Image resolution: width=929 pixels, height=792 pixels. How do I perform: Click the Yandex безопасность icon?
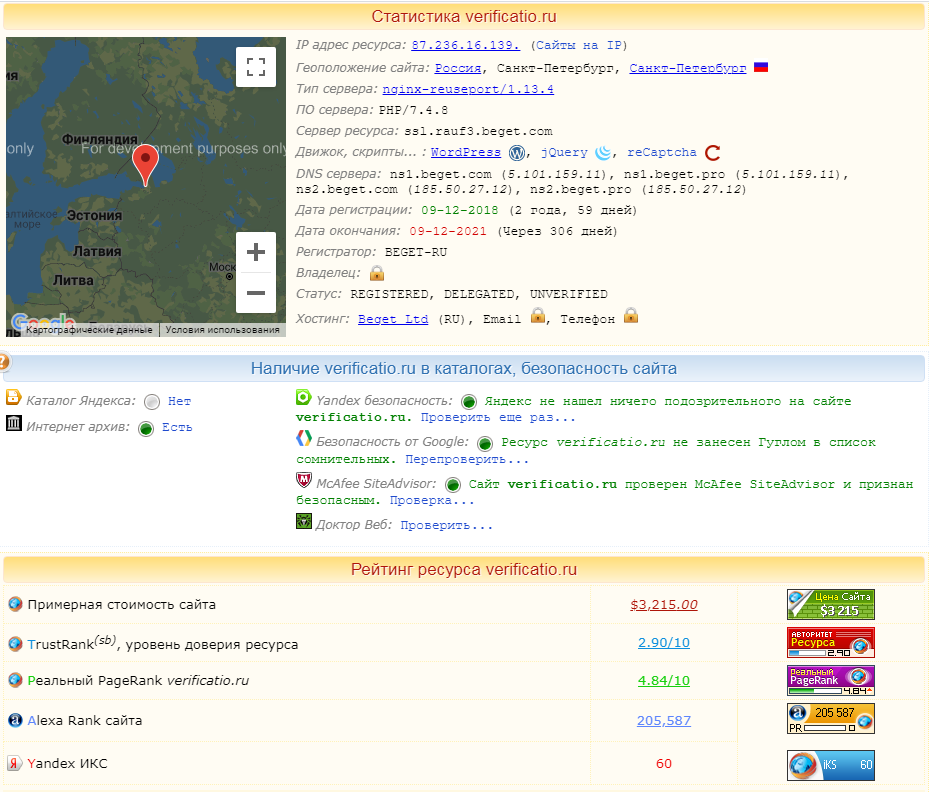click(x=303, y=397)
